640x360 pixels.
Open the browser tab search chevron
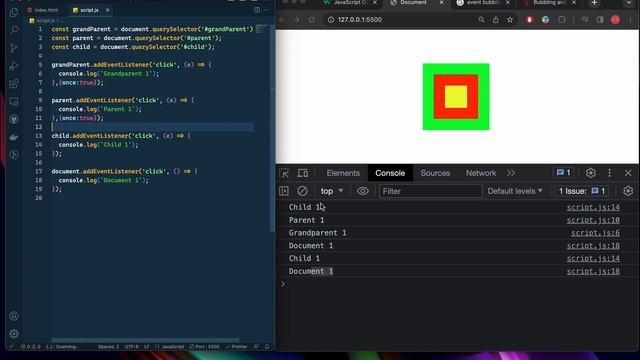pyautogui.click(x=629, y=3)
